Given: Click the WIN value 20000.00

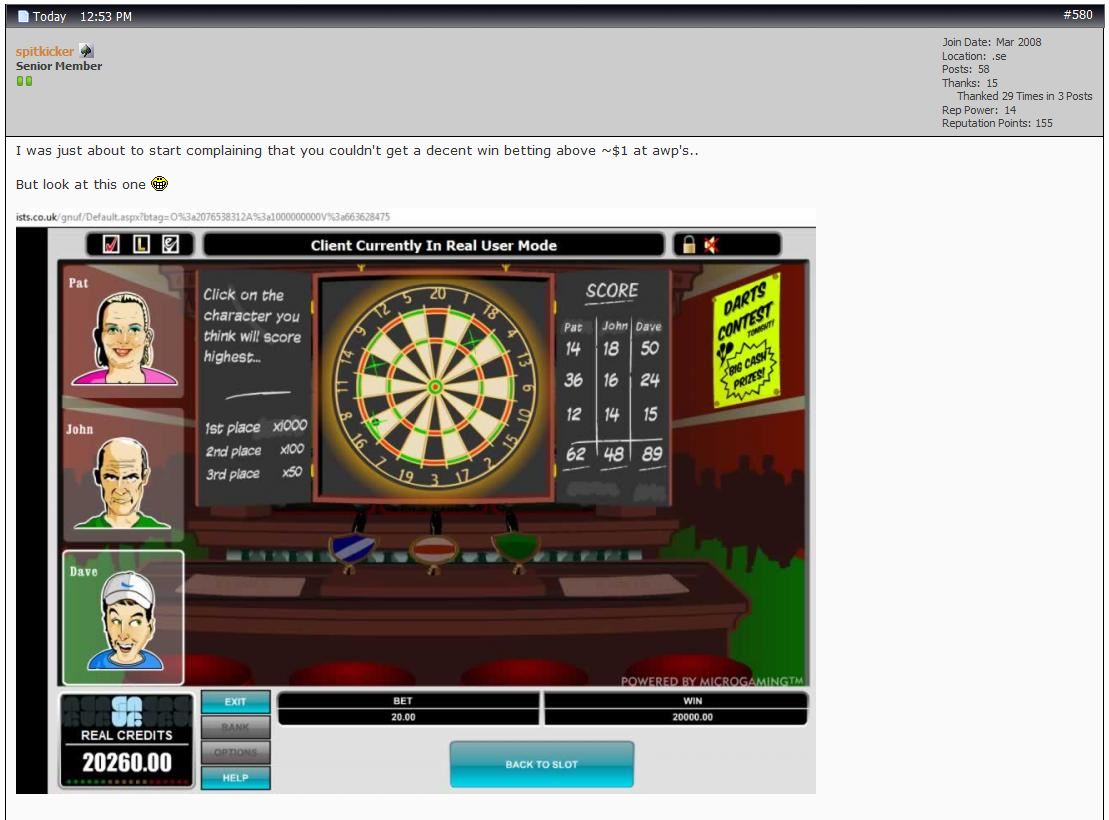Looking at the screenshot, I should (692, 717).
